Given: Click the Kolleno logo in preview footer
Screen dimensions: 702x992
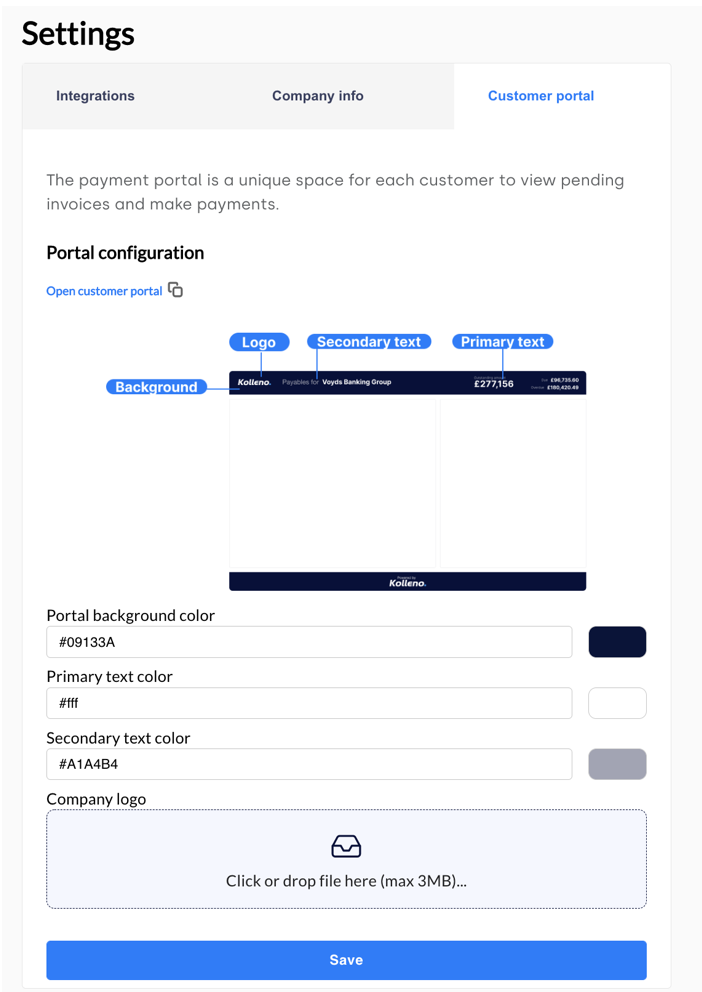Looking at the screenshot, I should click(407, 582).
